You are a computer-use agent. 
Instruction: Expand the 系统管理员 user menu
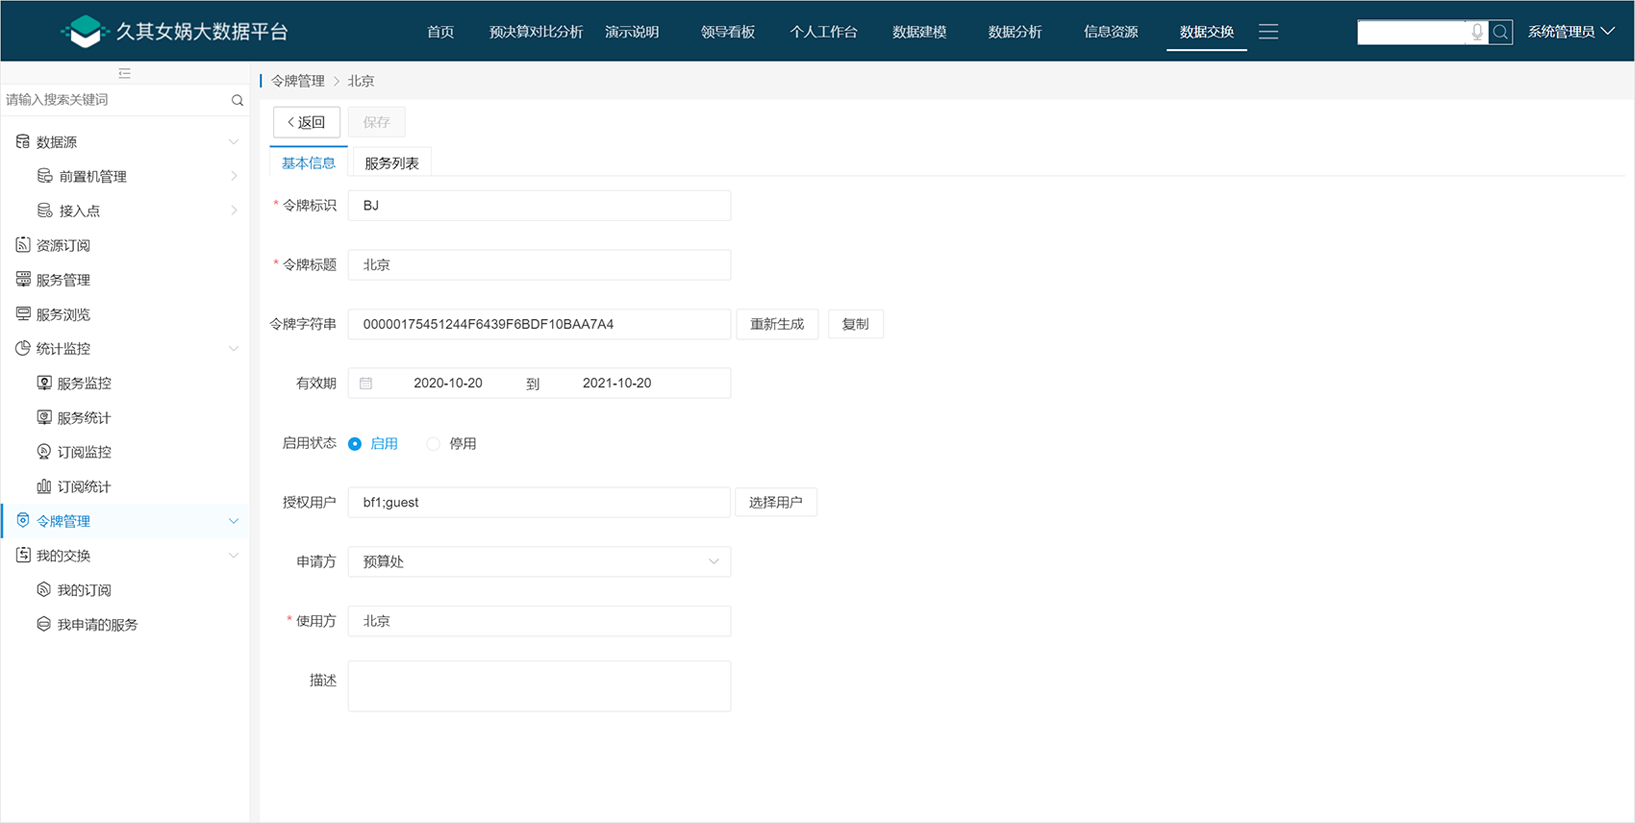click(1570, 32)
